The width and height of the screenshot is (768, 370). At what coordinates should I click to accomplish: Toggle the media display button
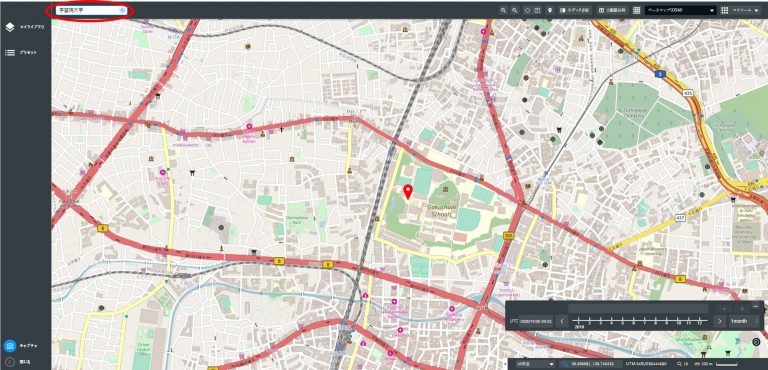(x=575, y=10)
